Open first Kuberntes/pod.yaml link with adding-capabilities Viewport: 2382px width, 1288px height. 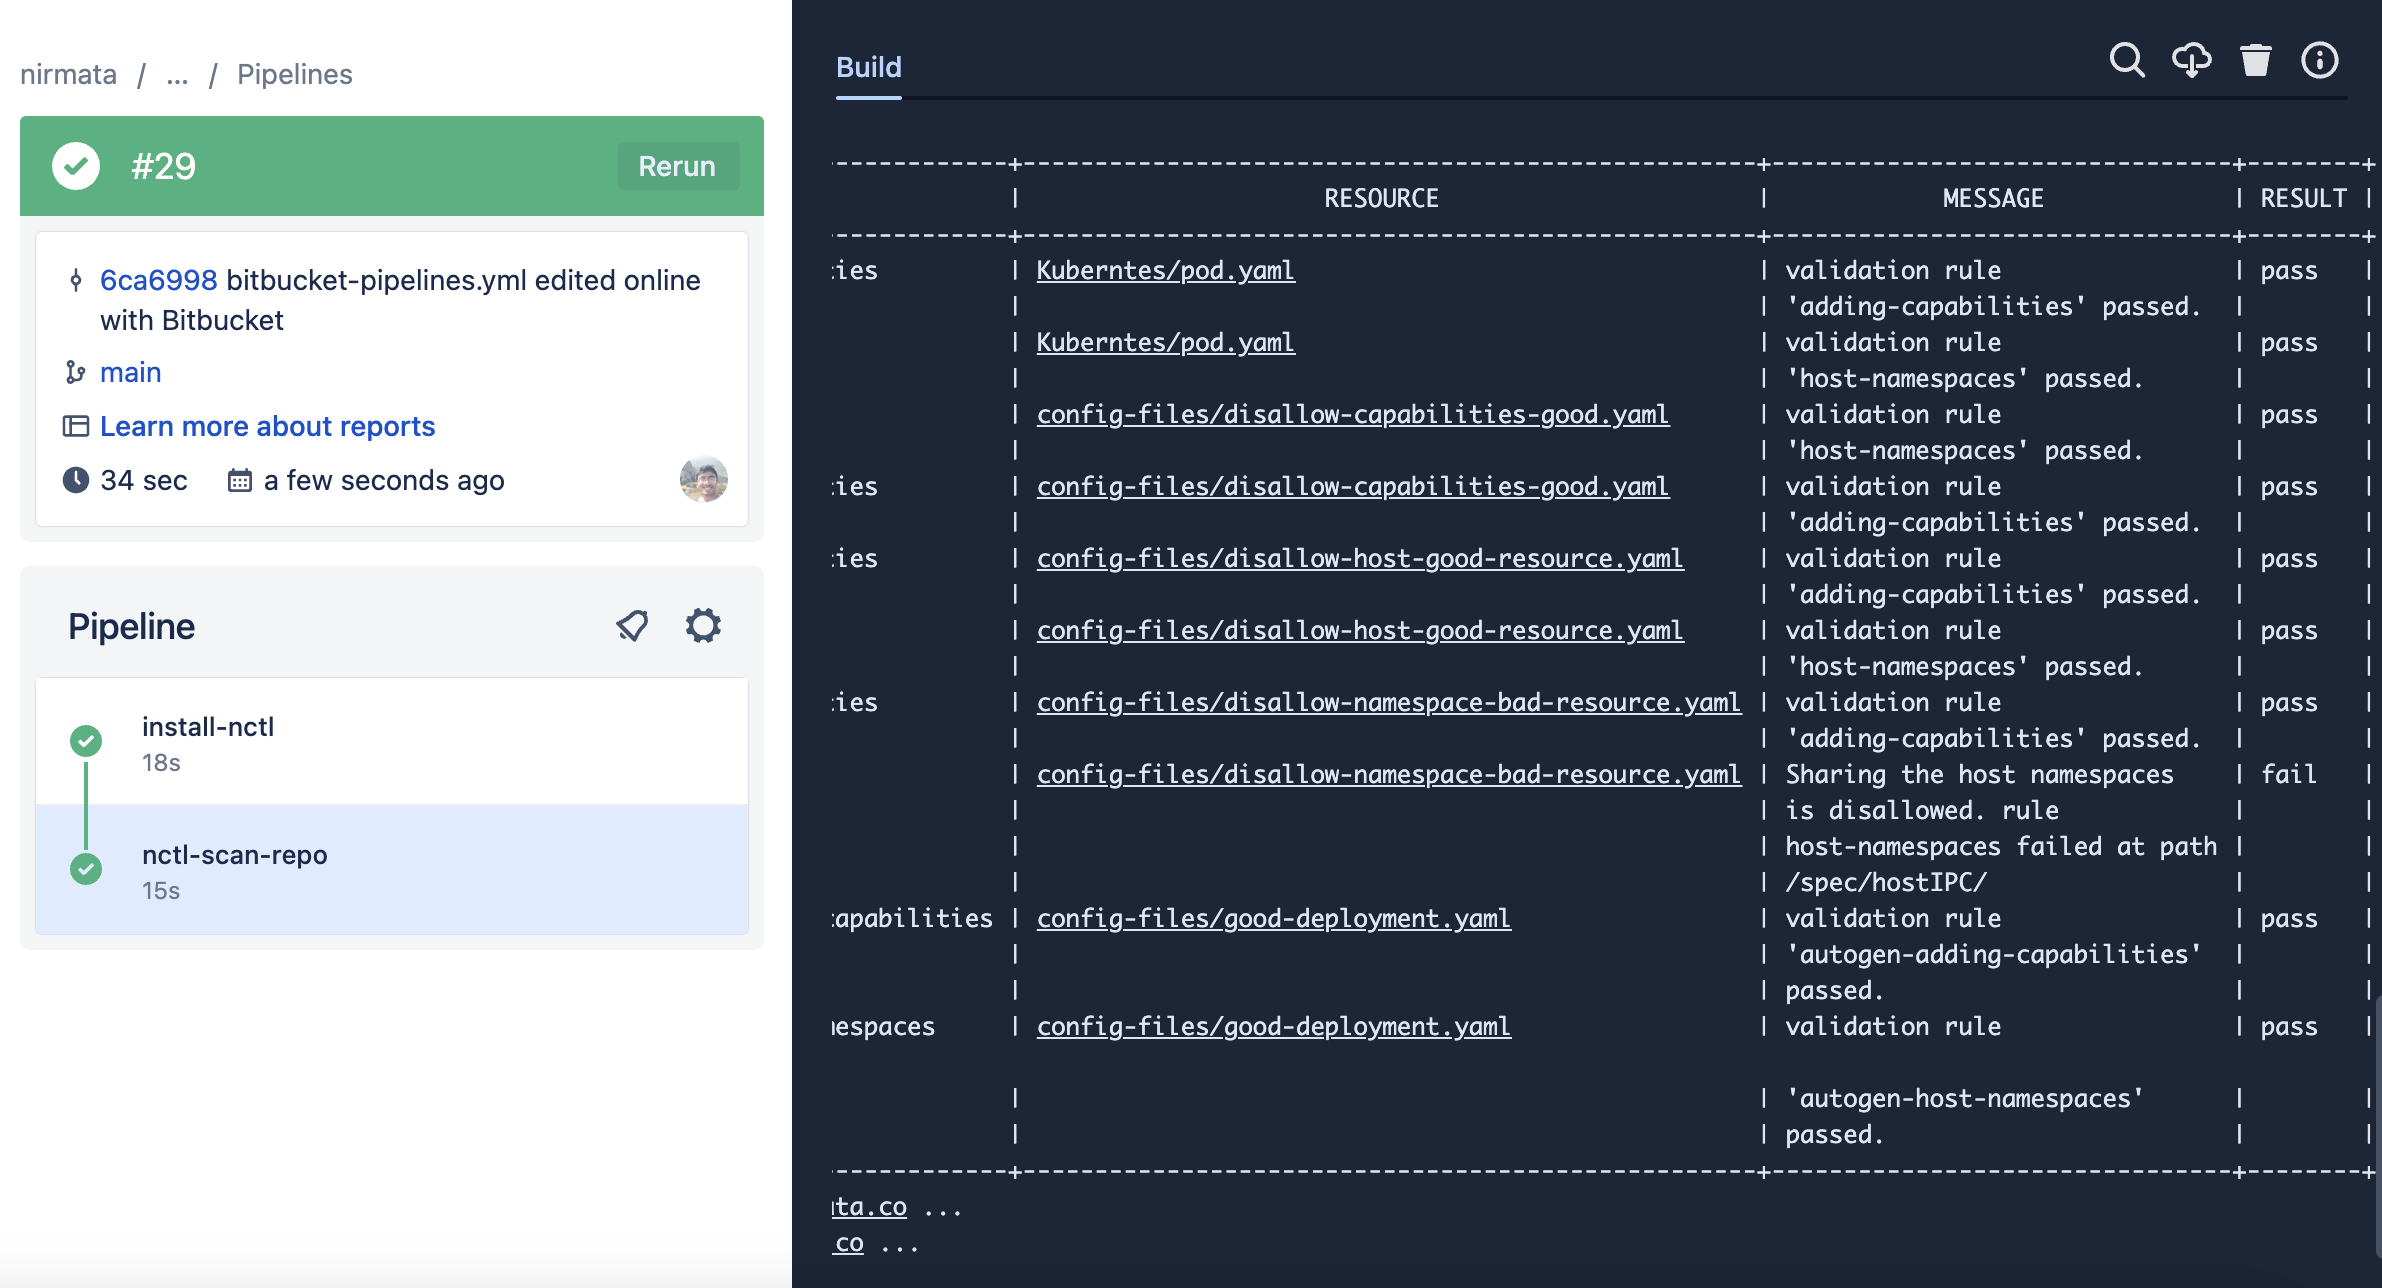click(x=1165, y=270)
